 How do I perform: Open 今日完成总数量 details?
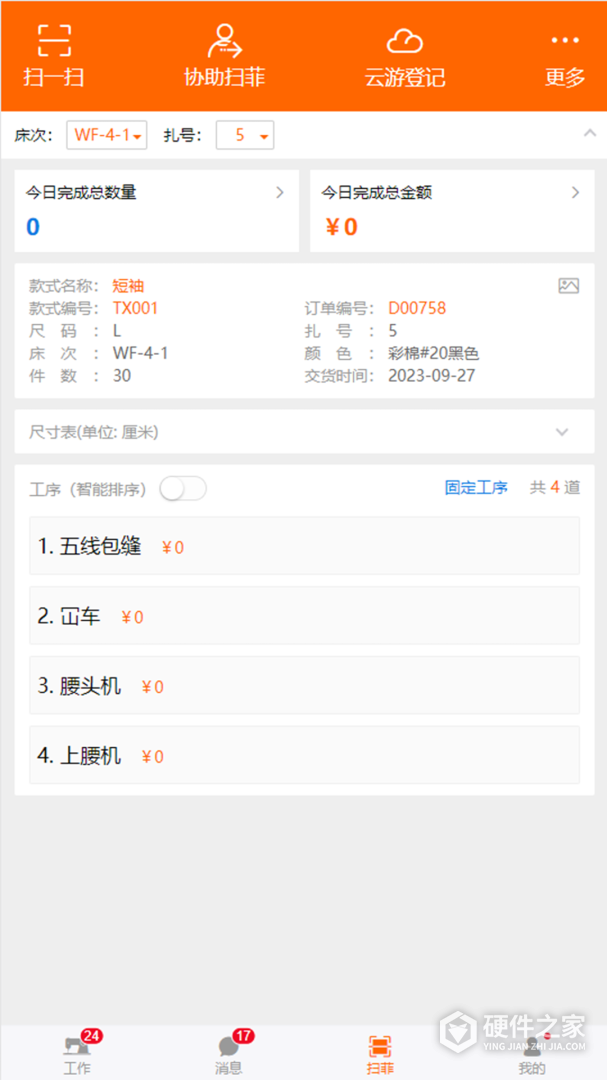156,210
